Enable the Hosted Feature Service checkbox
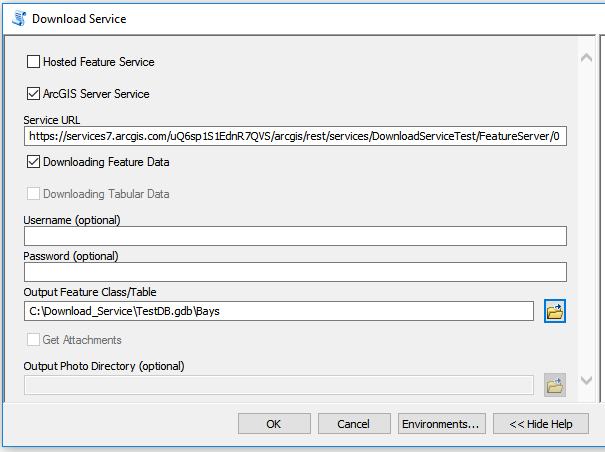The image size is (605, 452). [33, 62]
